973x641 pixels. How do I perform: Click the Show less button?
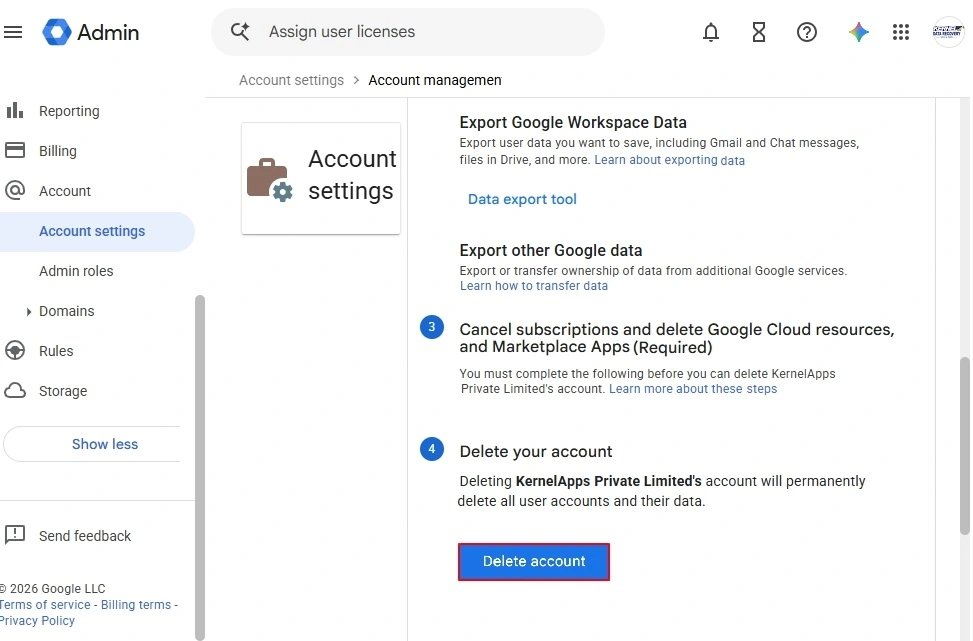[93, 444]
